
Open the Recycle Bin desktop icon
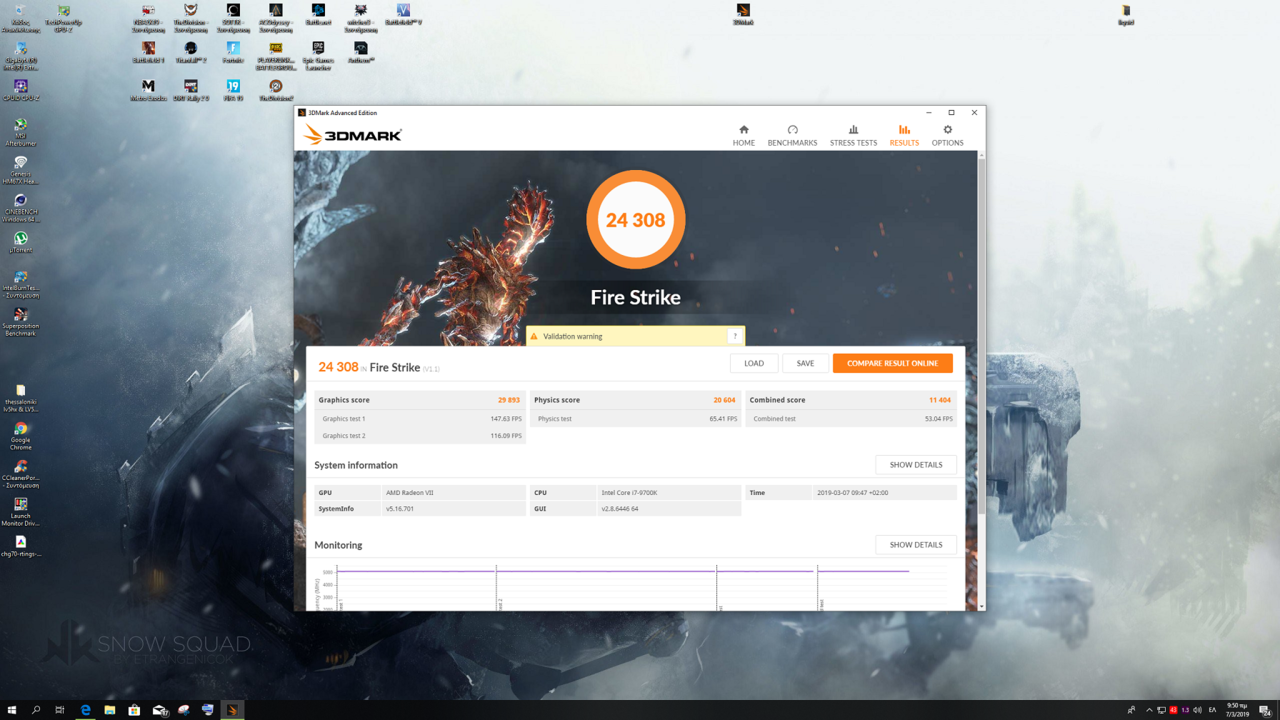20,17
